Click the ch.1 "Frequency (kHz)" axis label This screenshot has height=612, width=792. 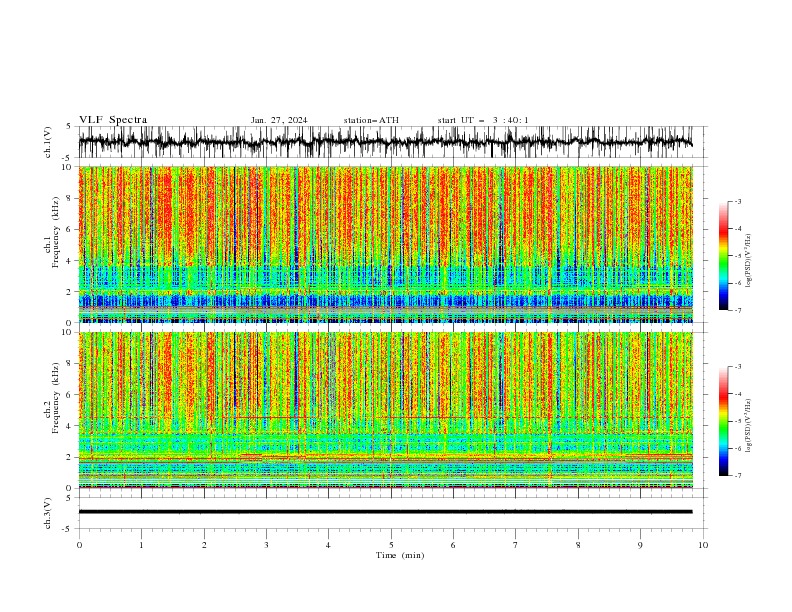coord(56,233)
